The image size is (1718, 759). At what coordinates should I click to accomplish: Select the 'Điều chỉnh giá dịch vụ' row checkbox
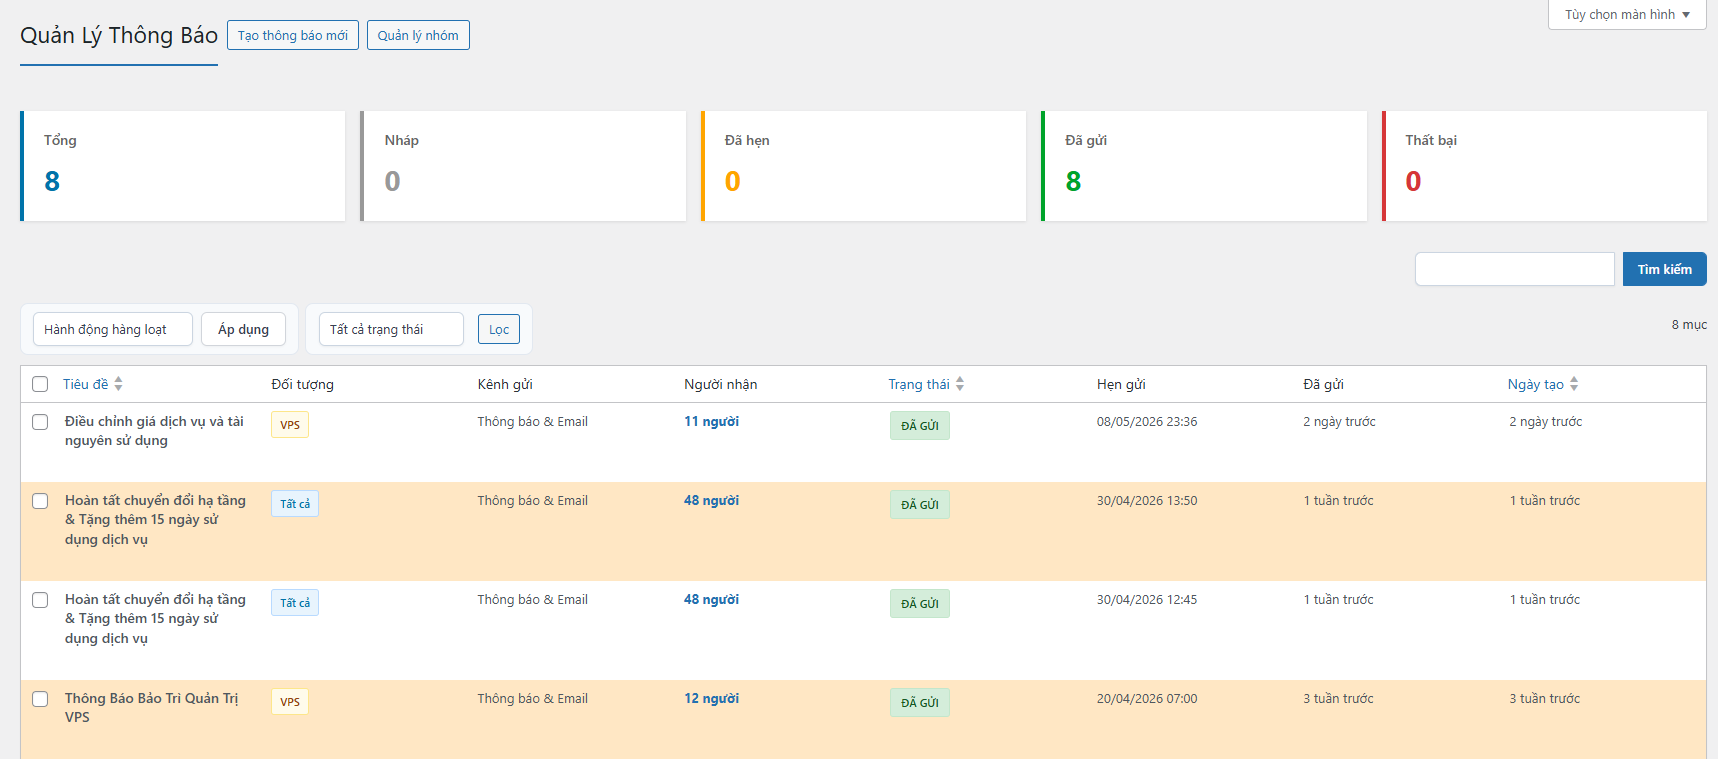click(x=40, y=422)
